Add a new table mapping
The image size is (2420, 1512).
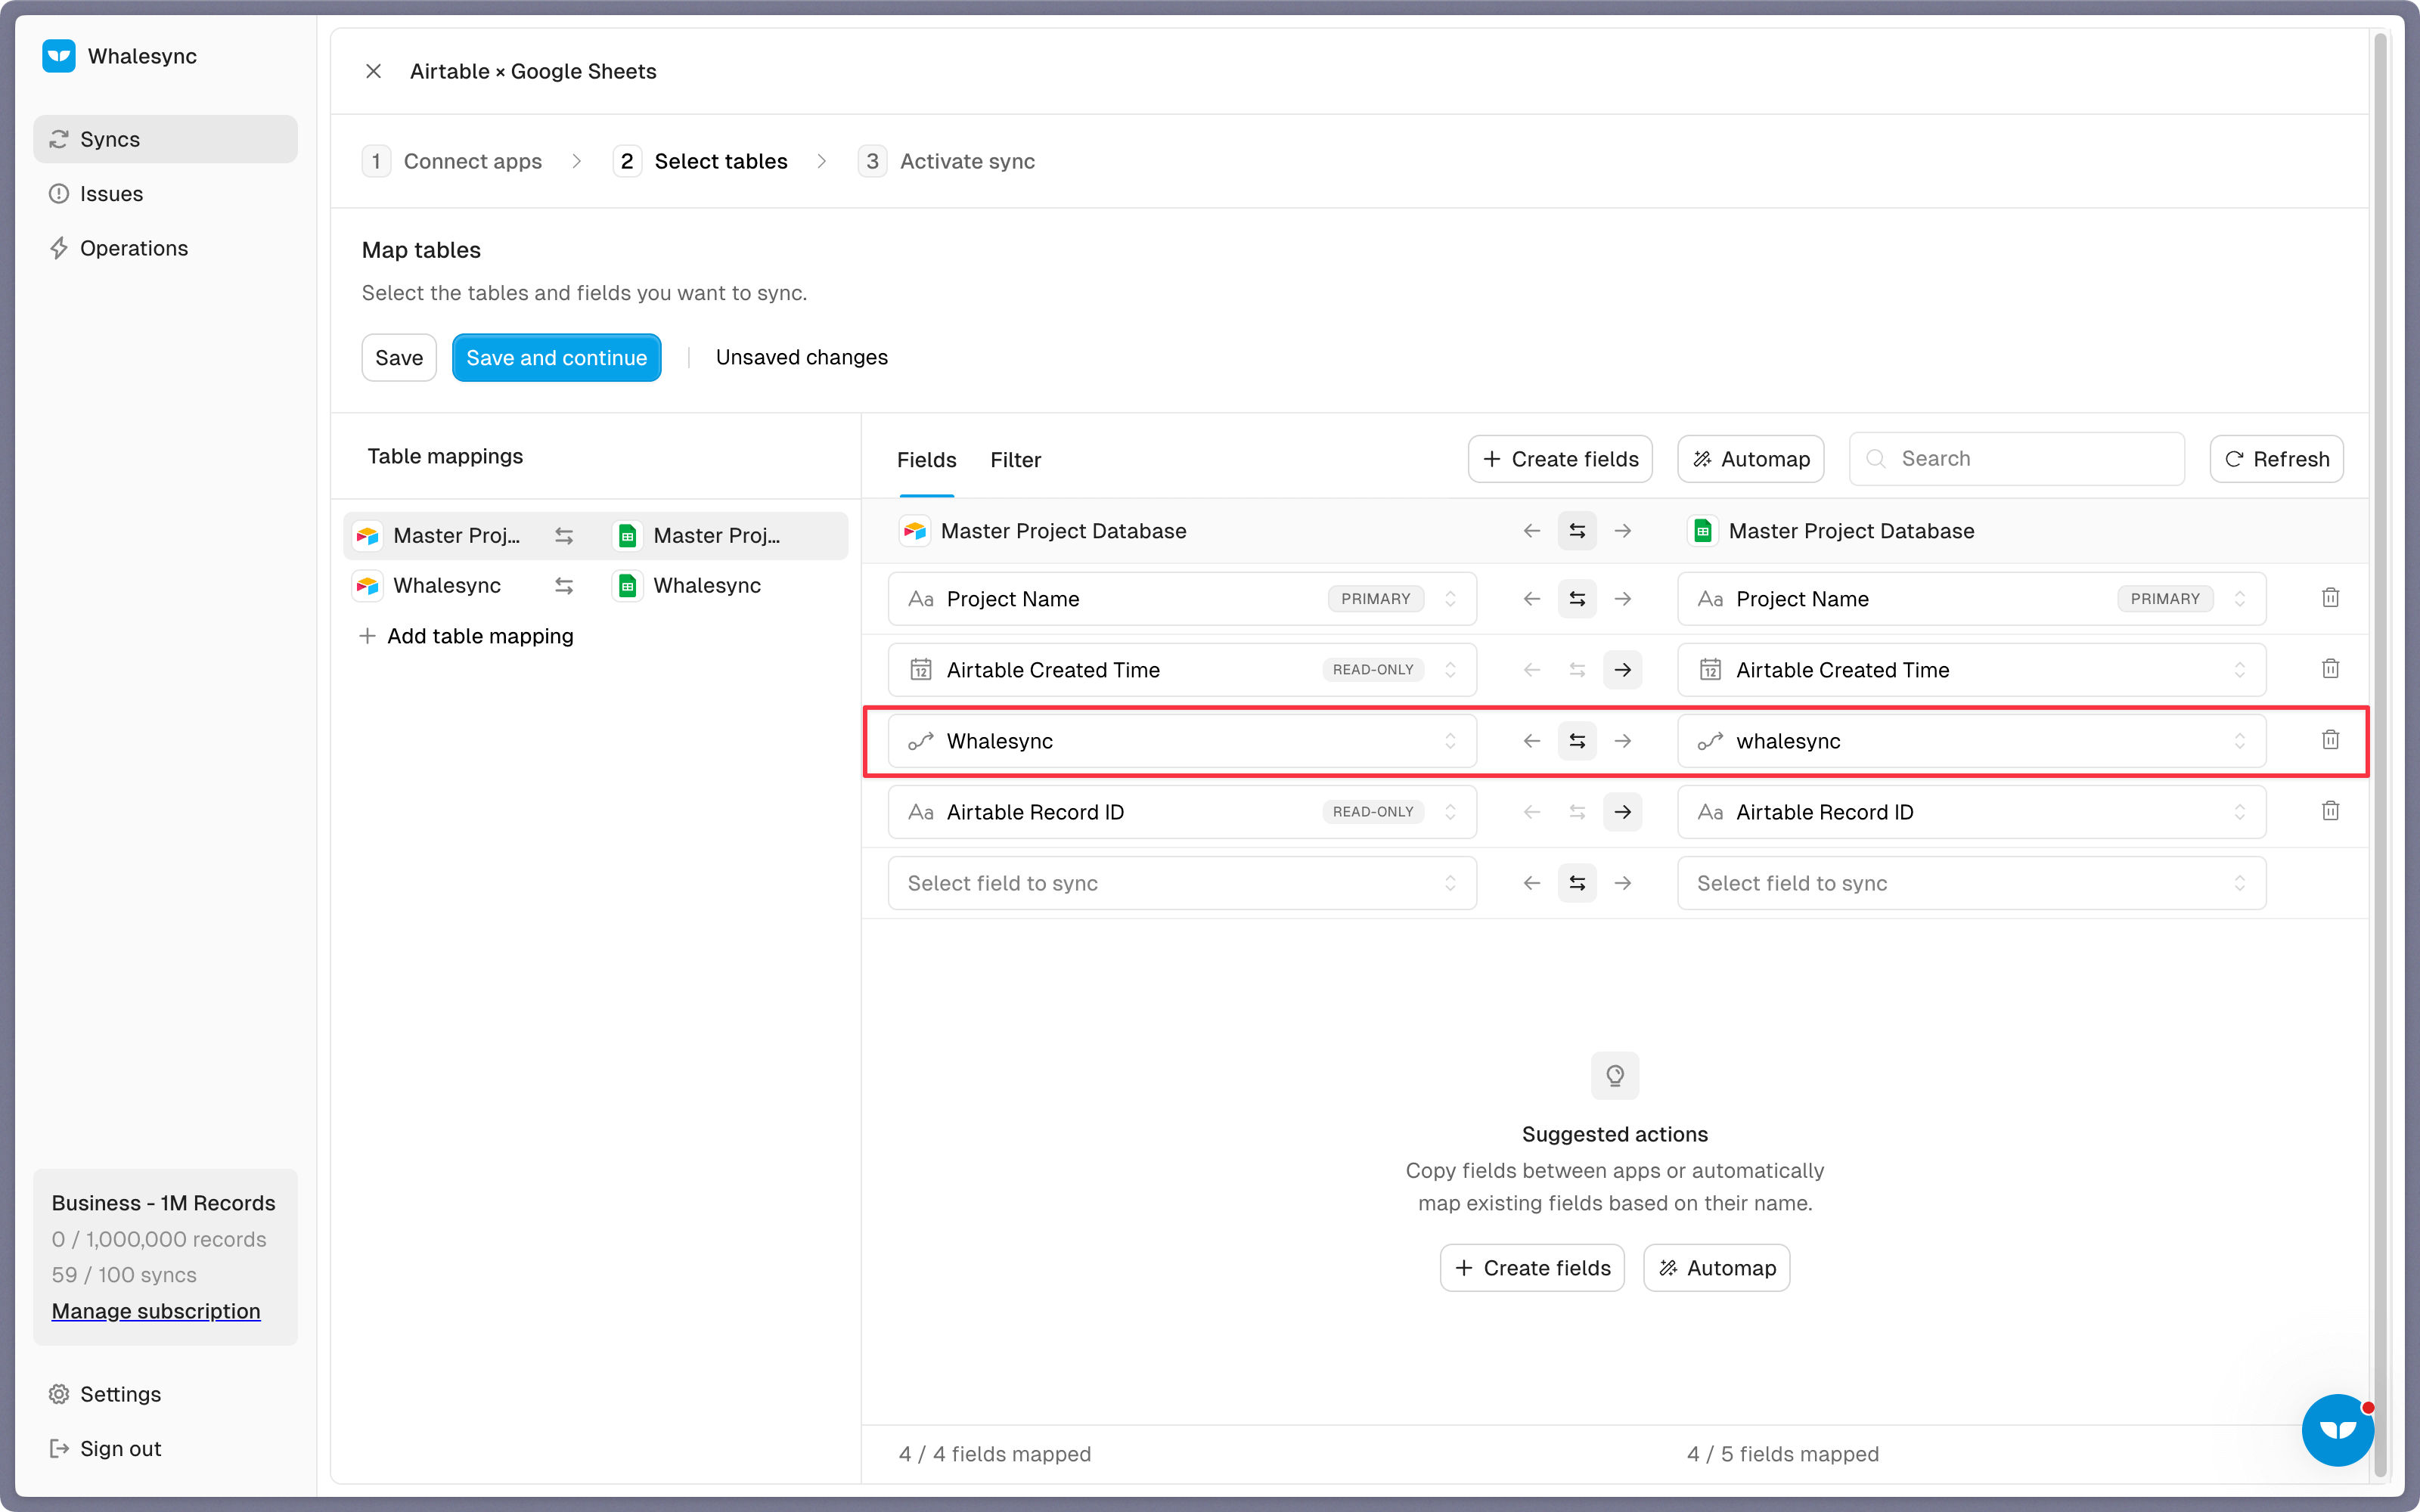466,636
